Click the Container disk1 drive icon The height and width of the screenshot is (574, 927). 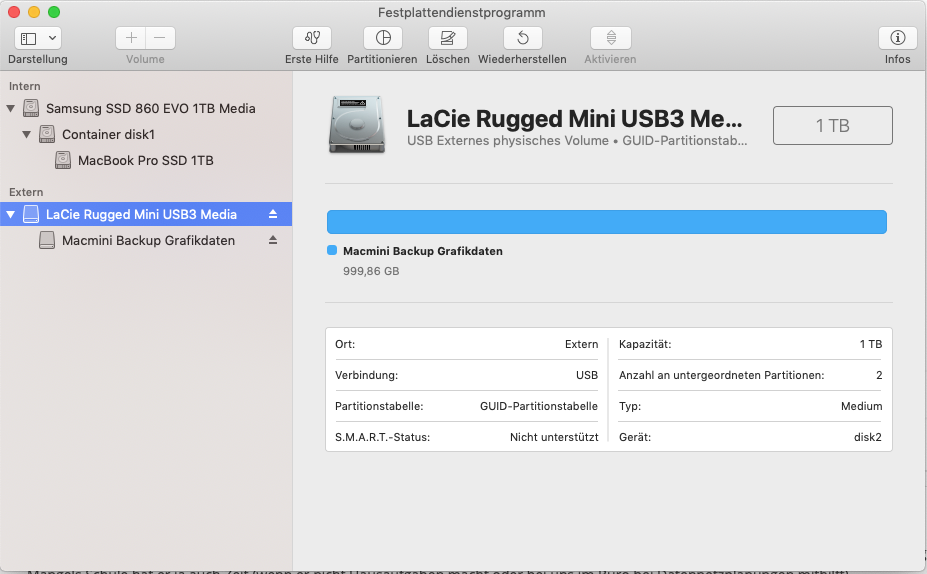[47, 134]
